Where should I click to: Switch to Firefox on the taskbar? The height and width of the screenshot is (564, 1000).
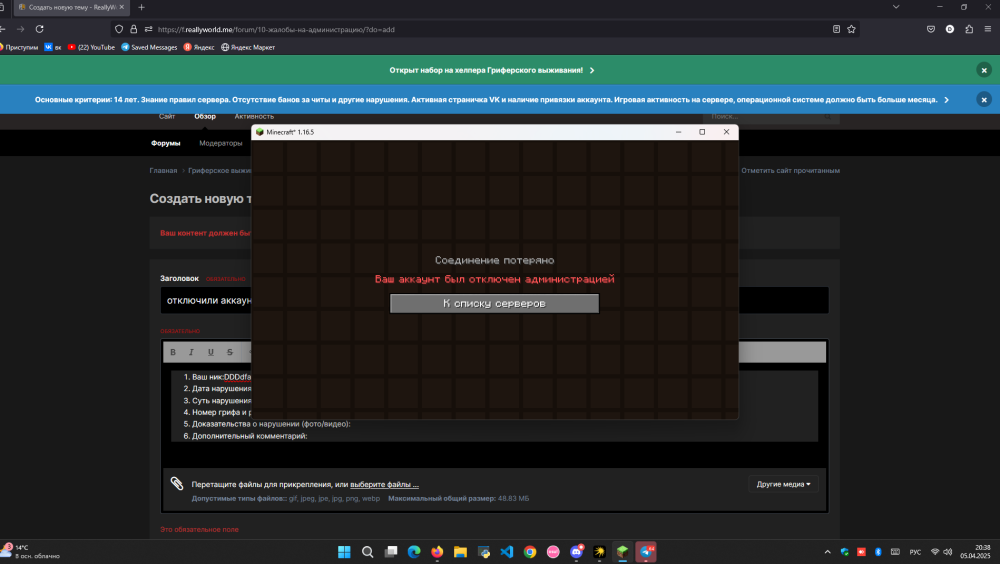click(437, 552)
